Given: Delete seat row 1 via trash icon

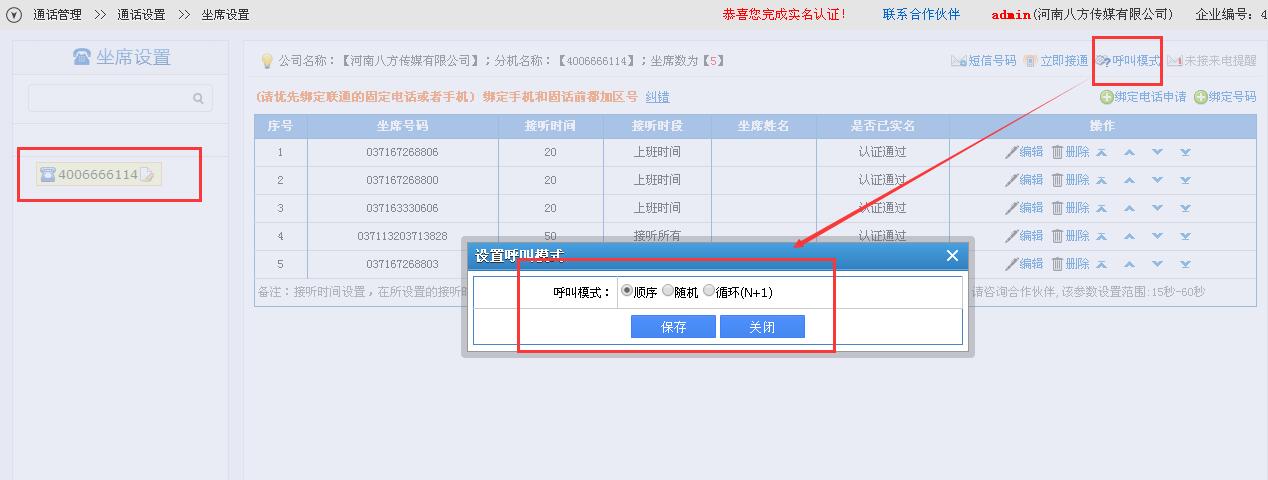Looking at the screenshot, I should [x=1057, y=152].
